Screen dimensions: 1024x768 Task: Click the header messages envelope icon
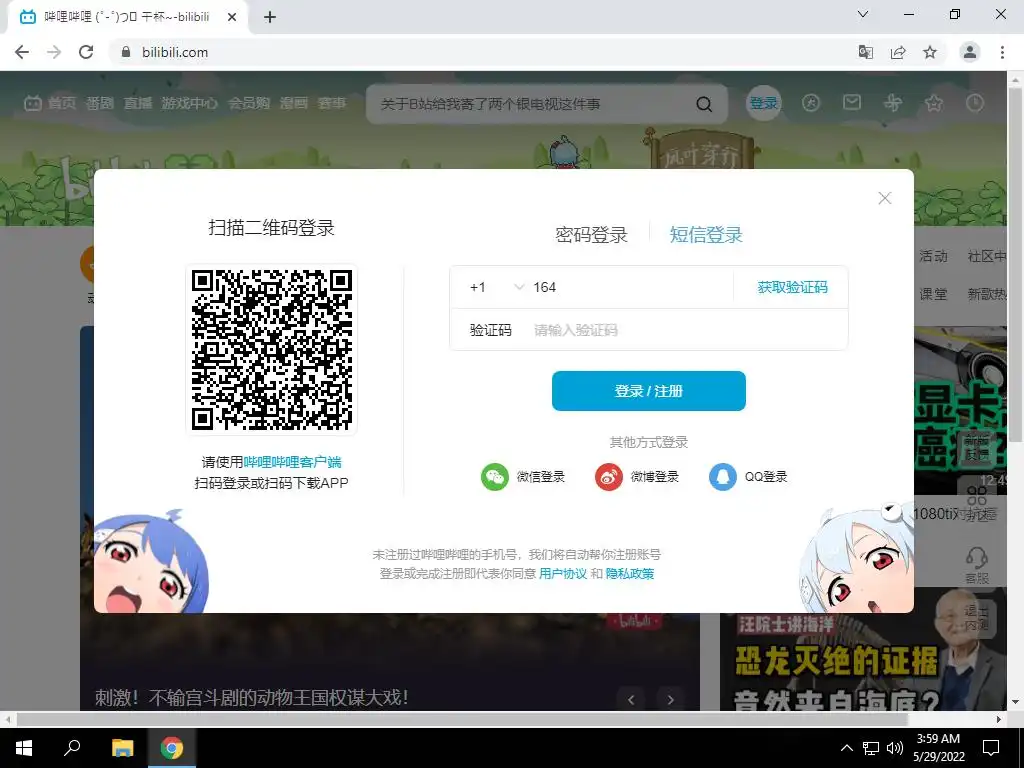[852, 102]
